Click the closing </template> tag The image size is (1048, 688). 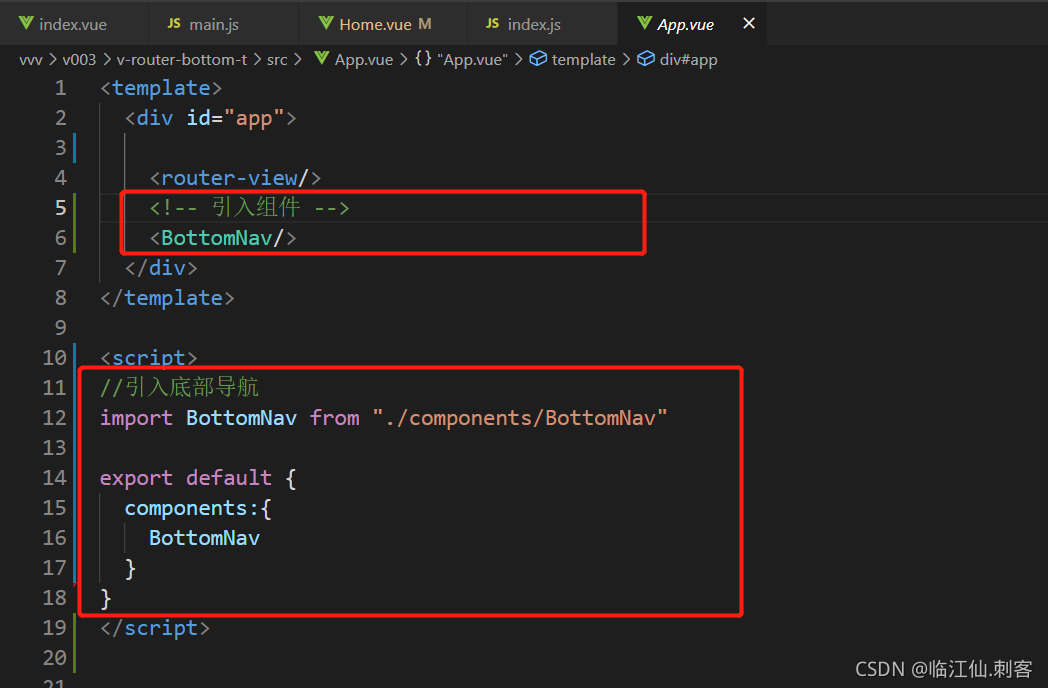[167, 298]
